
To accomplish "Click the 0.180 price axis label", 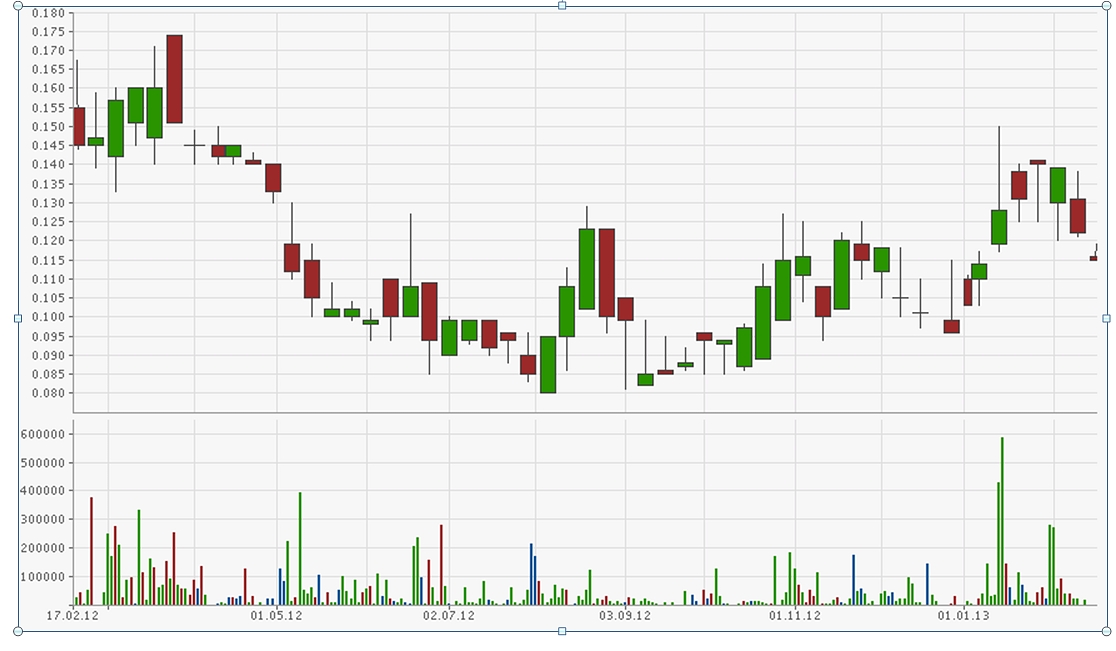I will [50, 13].
